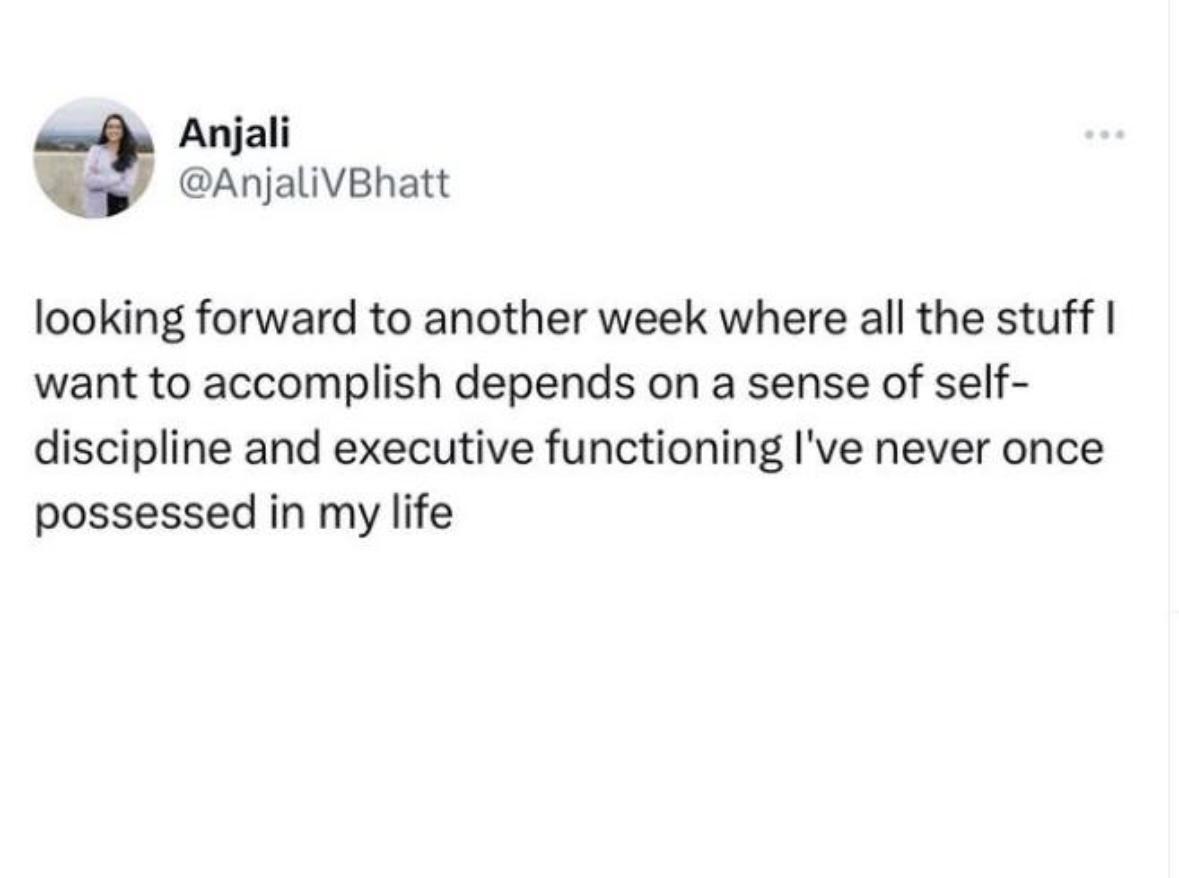
Task: Click the words 'another week' in the tweet
Action: click(x=565, y=319)
